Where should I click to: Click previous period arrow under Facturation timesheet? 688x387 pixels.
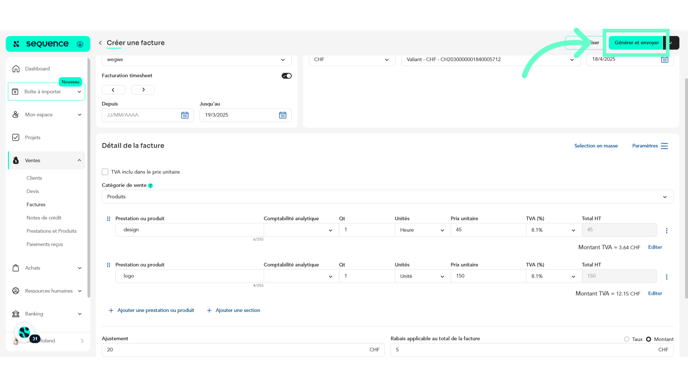113,90
